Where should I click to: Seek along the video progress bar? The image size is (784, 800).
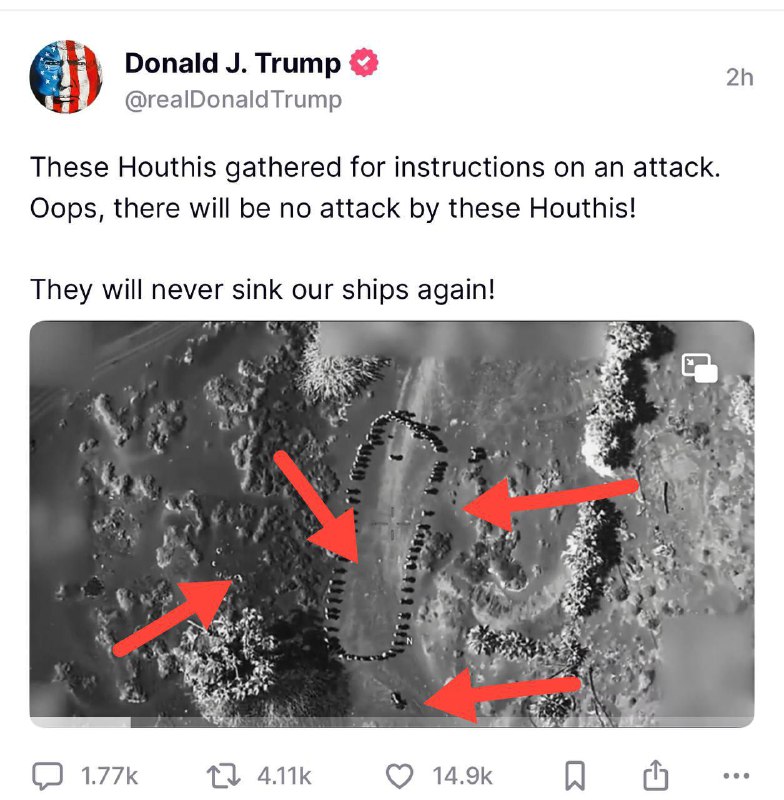click(x=392, y=722)
